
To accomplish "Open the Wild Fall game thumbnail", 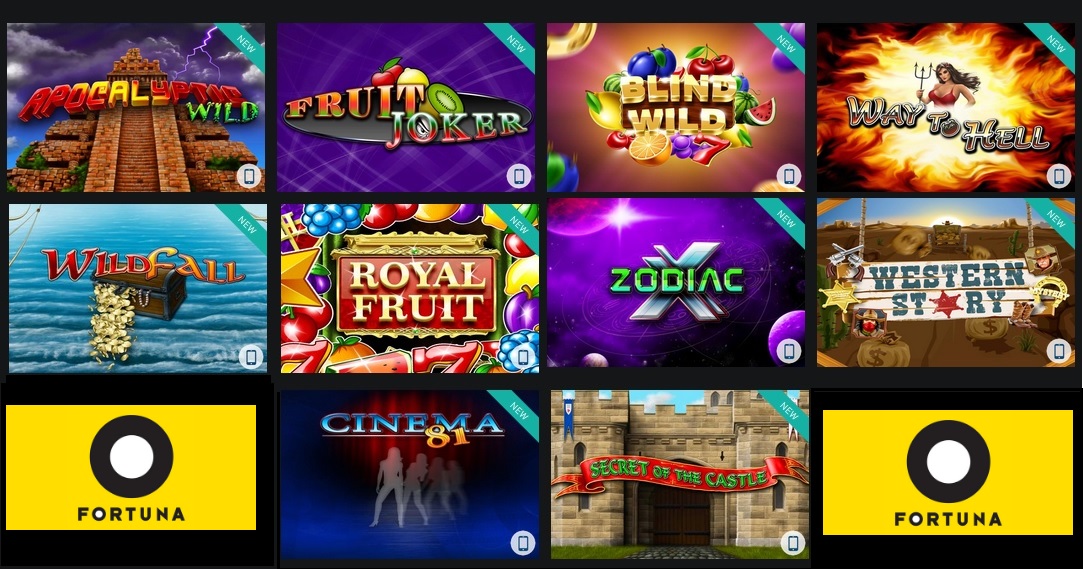I will (138, 289).
